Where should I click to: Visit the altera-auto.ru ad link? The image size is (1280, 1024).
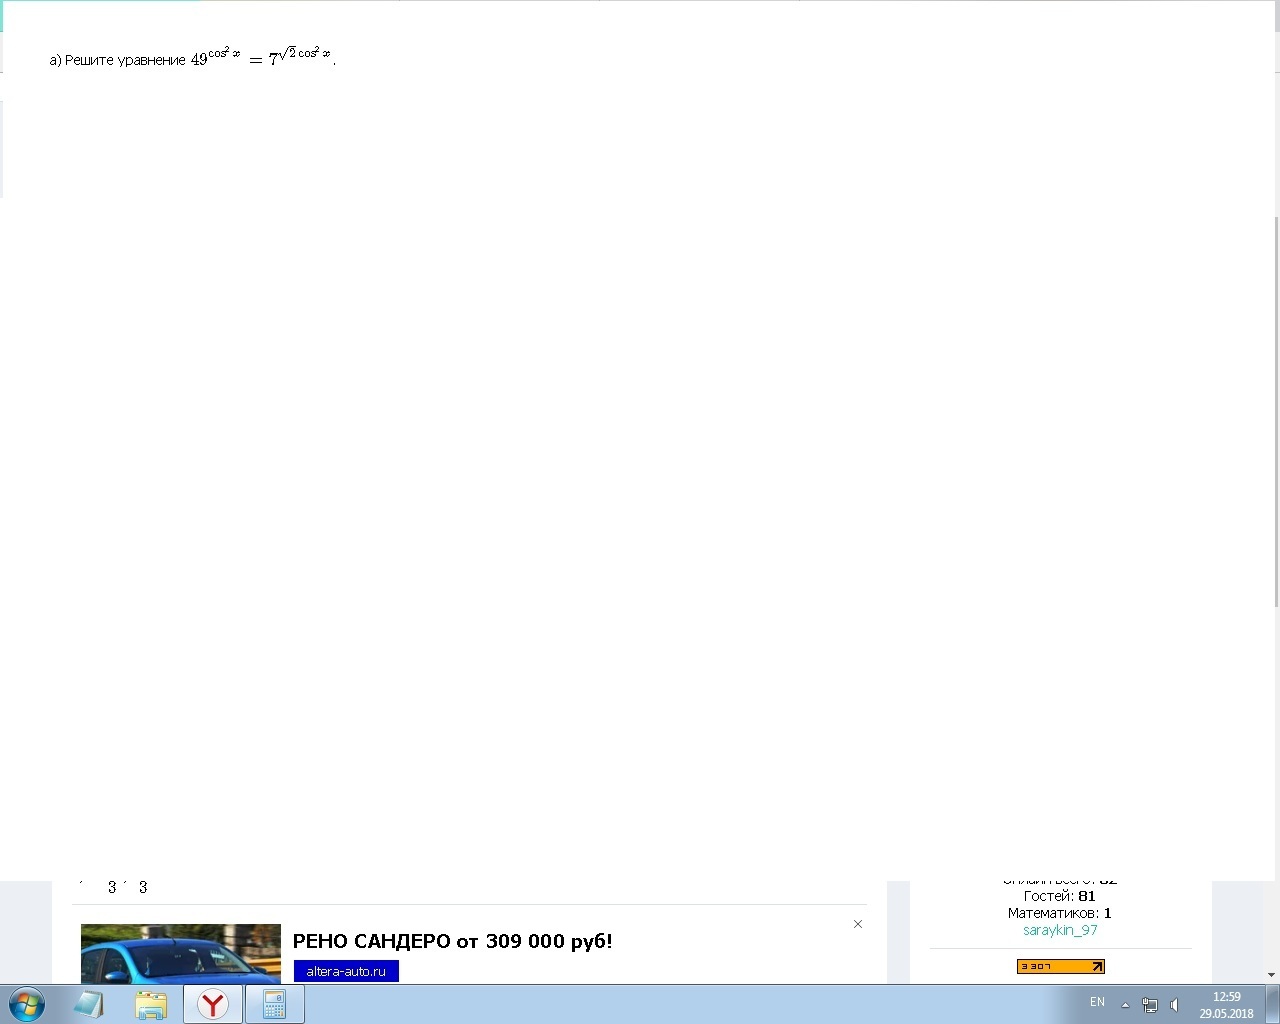pos(345,970)
